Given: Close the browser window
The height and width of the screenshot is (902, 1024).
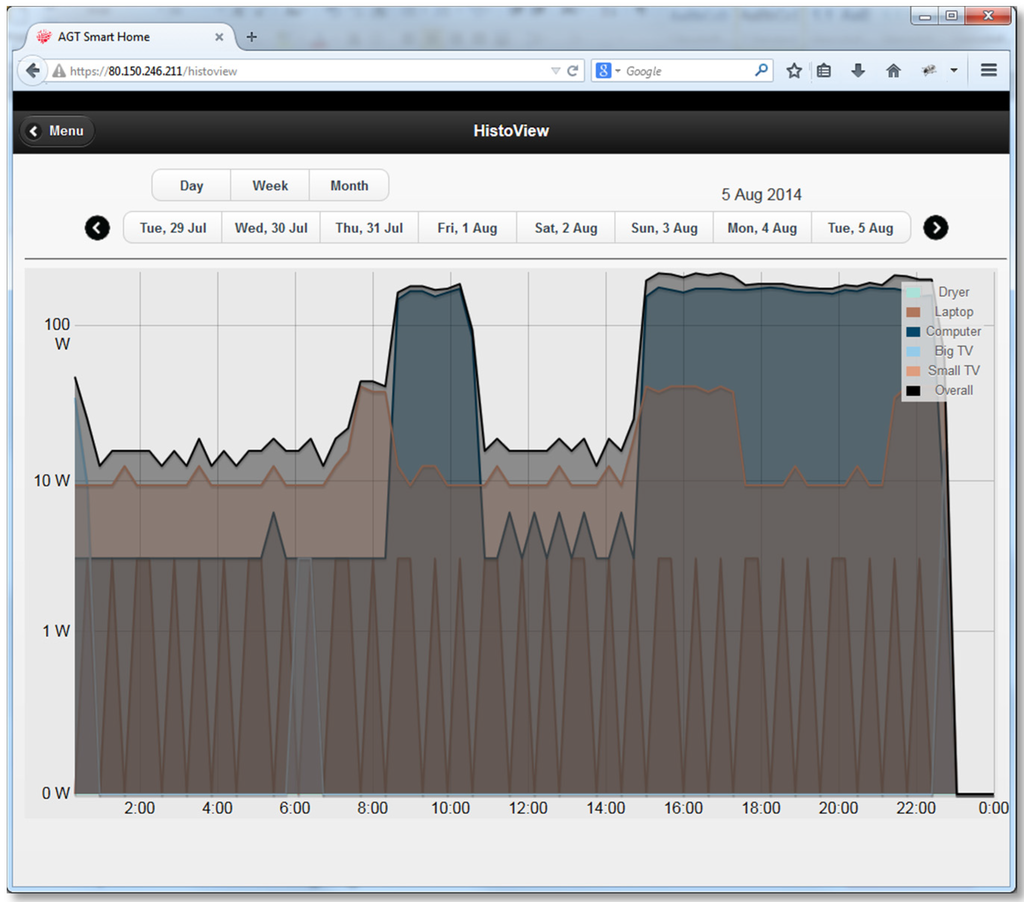Looking at the screenshot, I should click(988, 16).
